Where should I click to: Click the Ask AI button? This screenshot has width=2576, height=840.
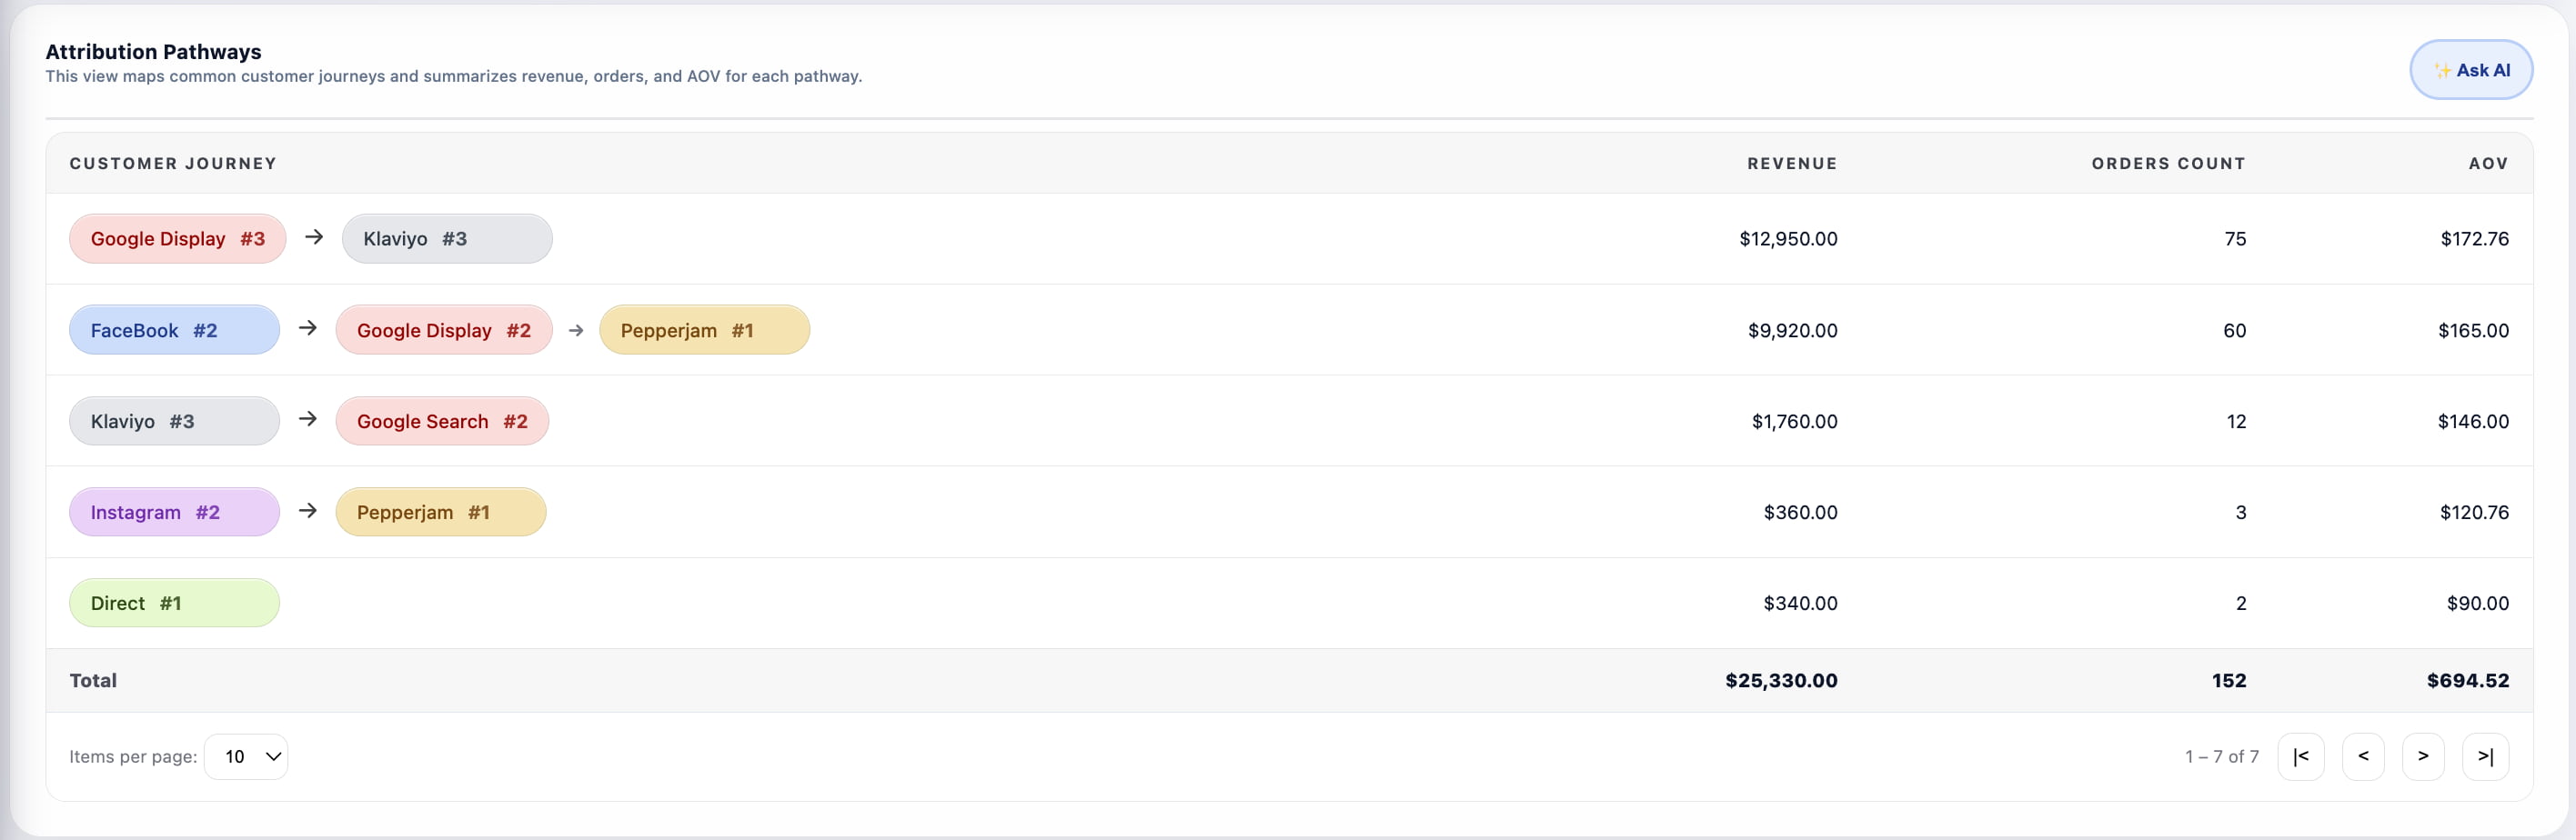click(2470, 70)
